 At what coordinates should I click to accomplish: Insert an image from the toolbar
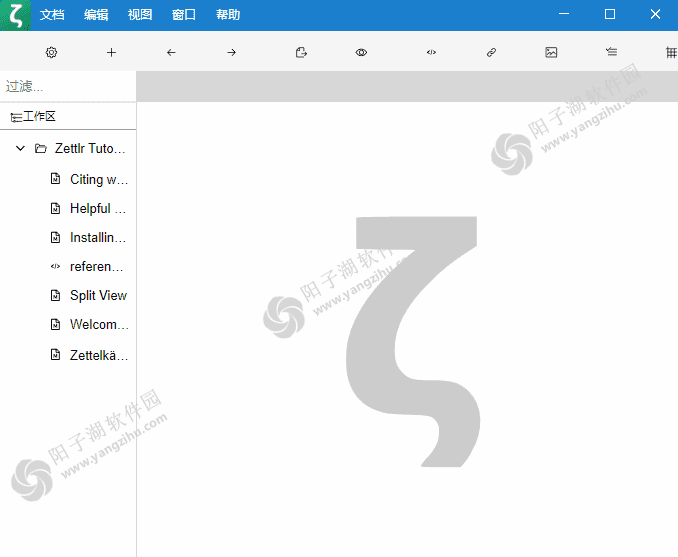[551, 52]
